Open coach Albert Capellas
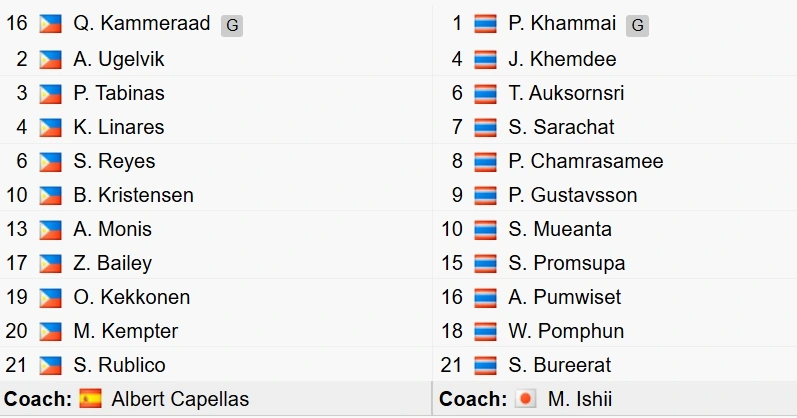This screenshot has width=797, height=418. (180, 399)
